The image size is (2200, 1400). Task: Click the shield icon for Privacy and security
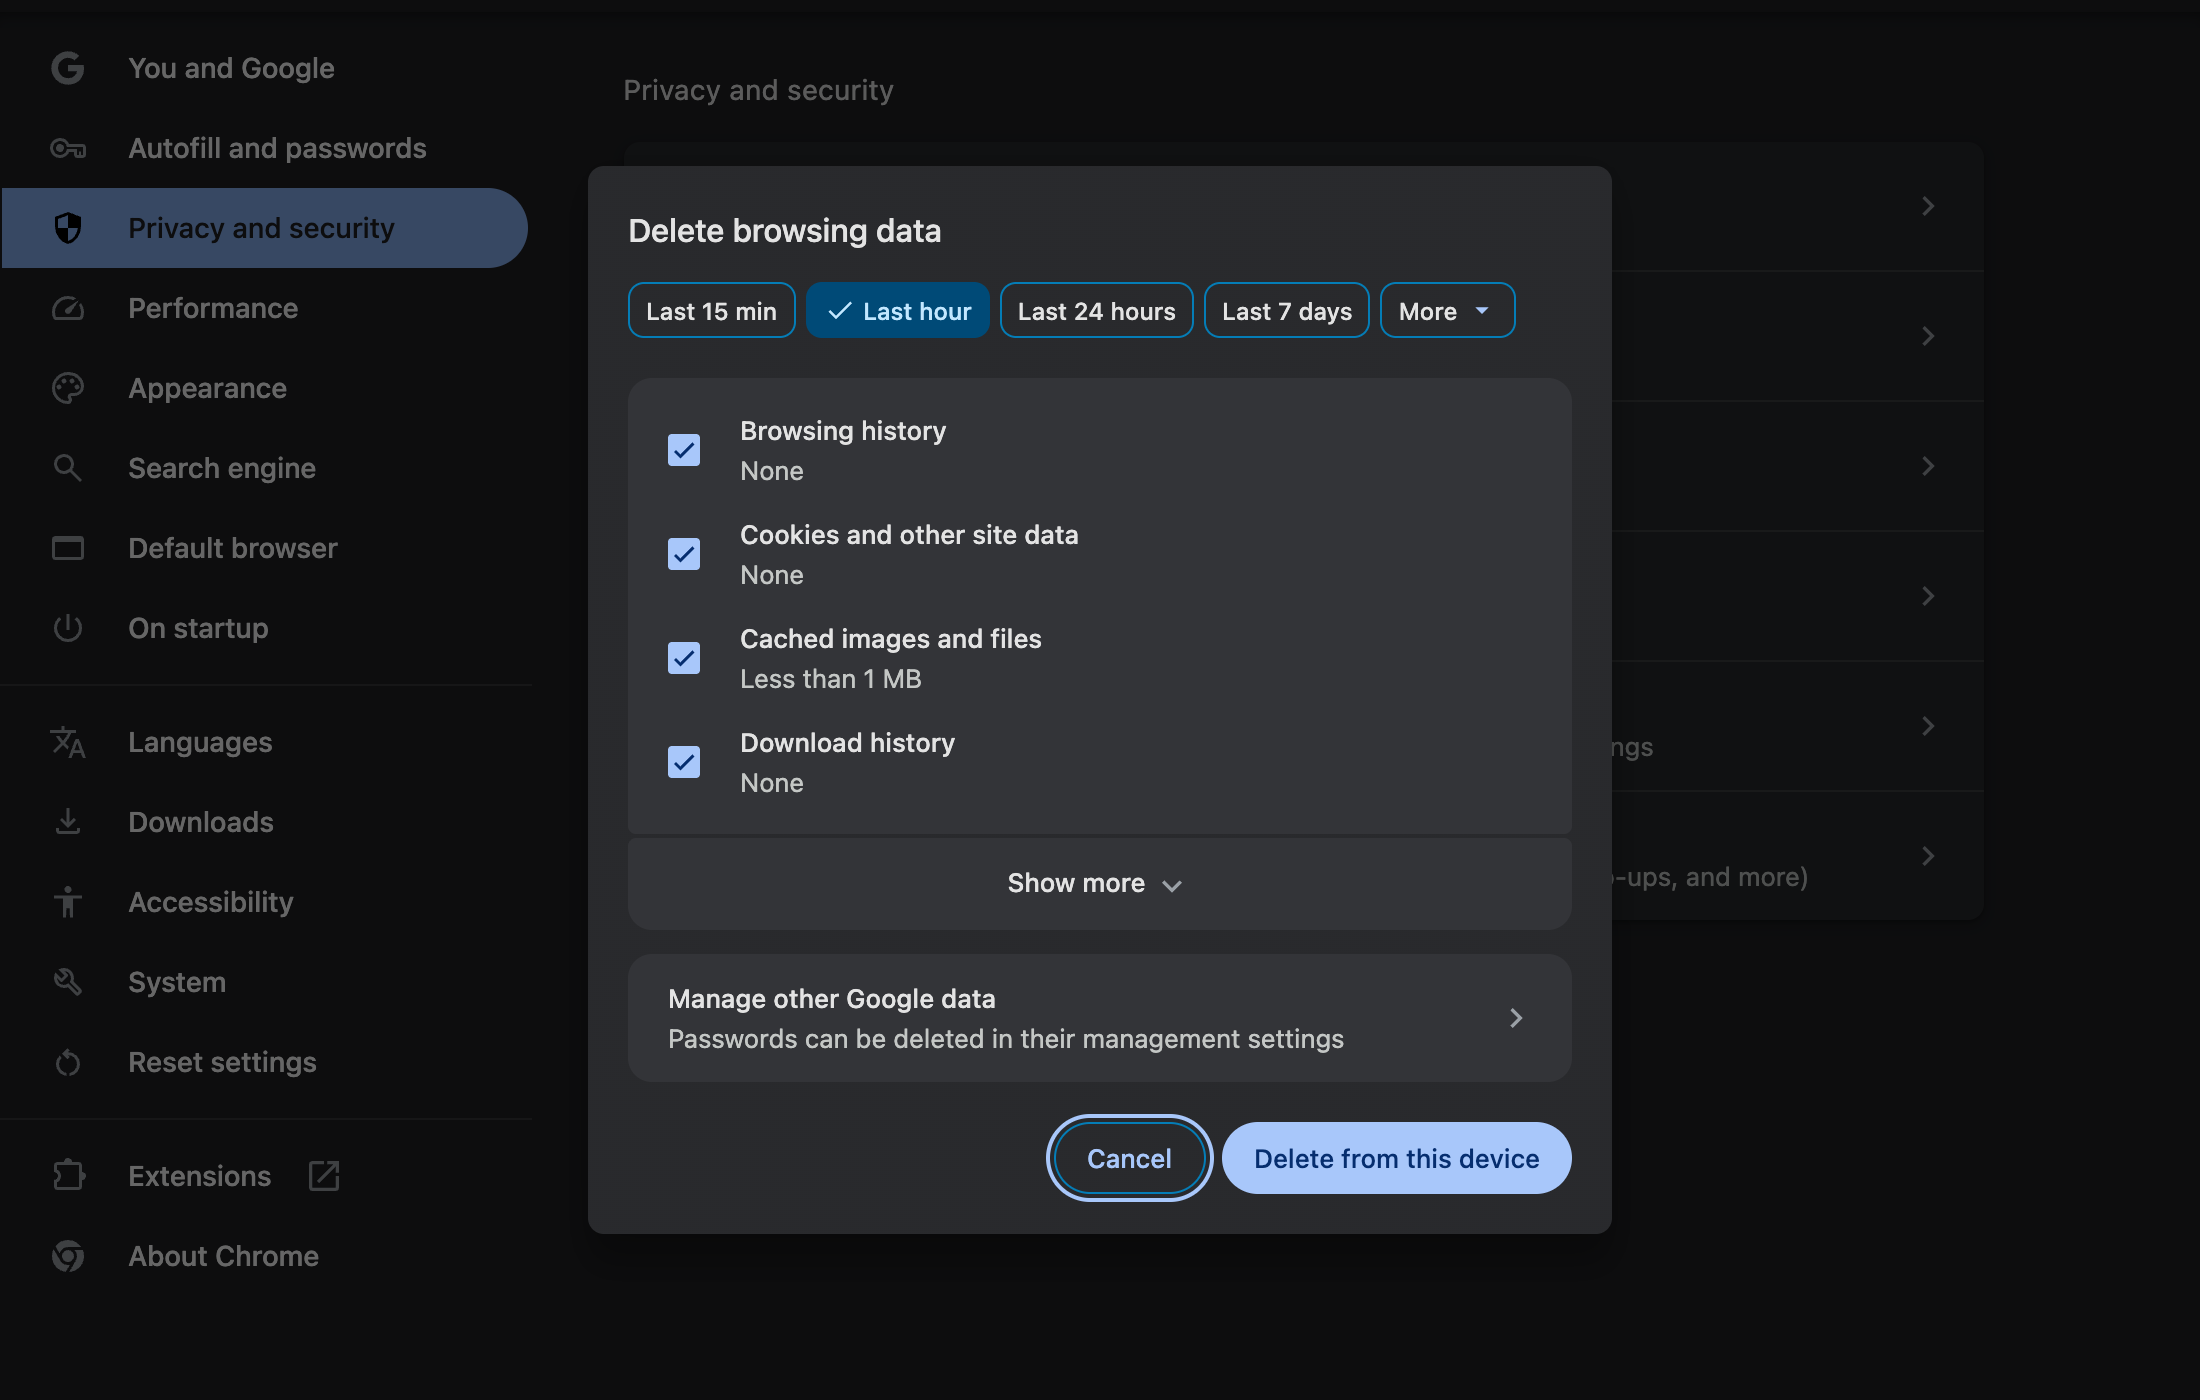pos(68,228)
